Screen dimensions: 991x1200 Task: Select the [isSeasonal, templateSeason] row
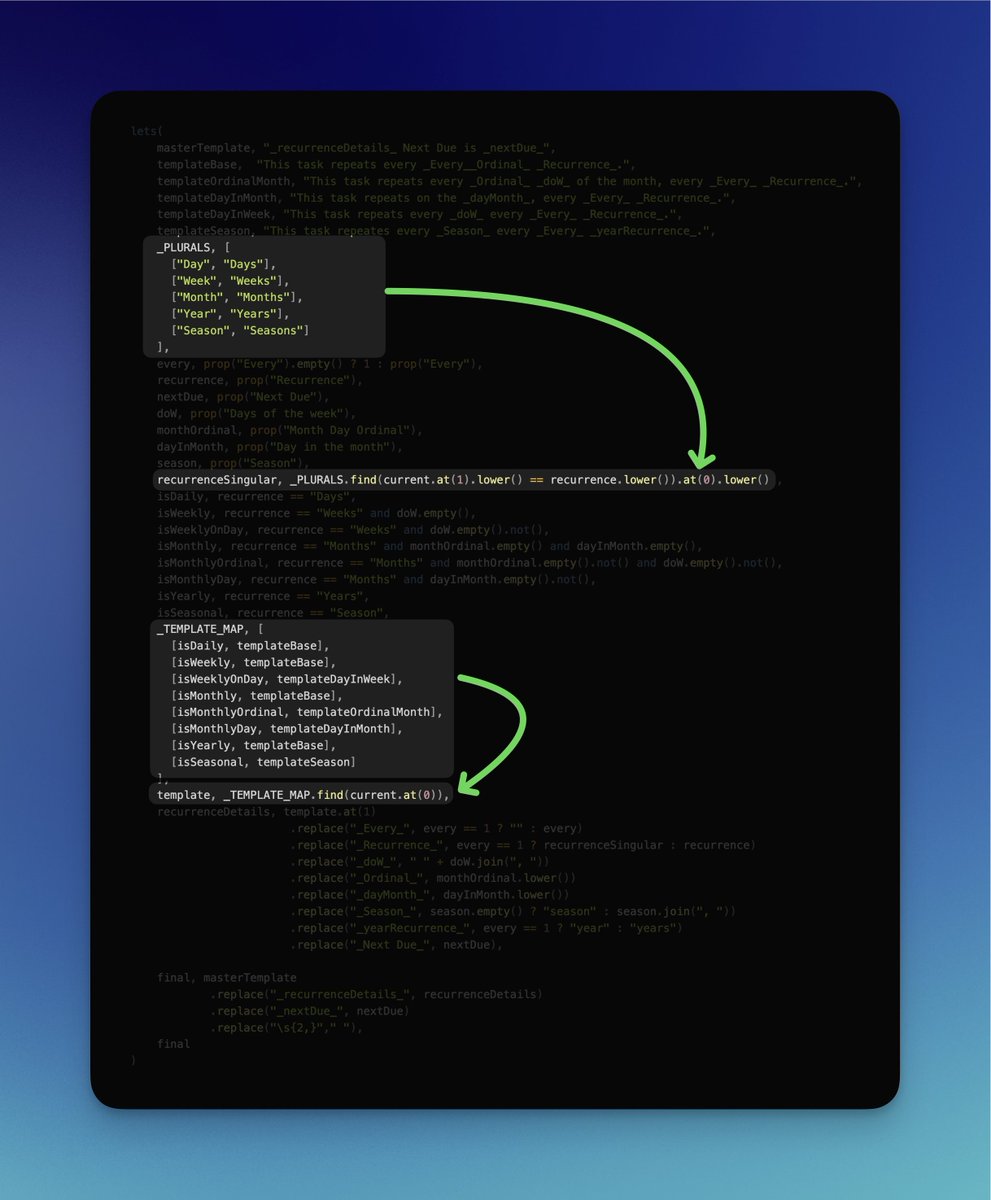[x=263, y=762]
